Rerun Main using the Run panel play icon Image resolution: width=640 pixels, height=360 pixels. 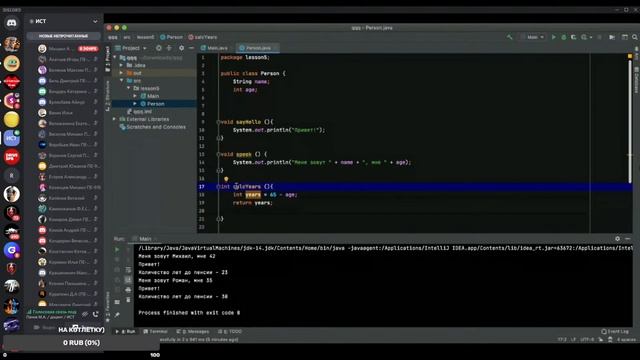117,249
